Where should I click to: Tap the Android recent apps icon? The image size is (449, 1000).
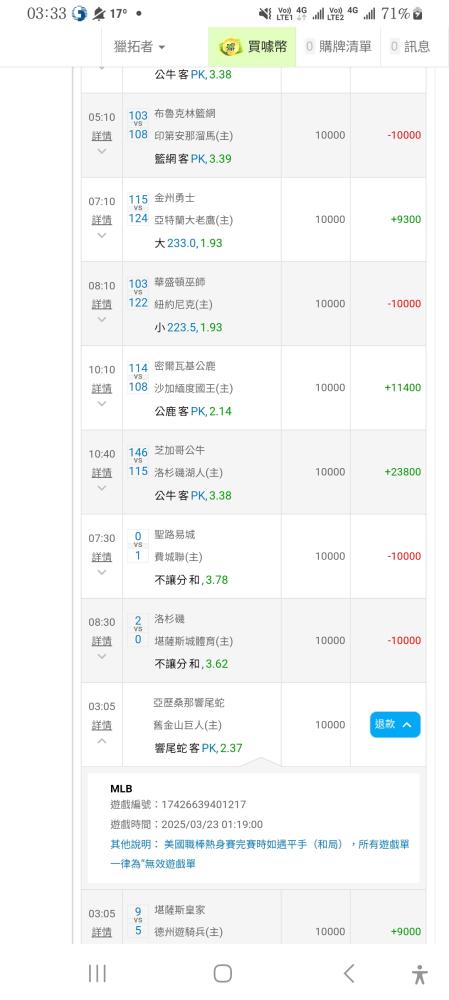[97, 973]
